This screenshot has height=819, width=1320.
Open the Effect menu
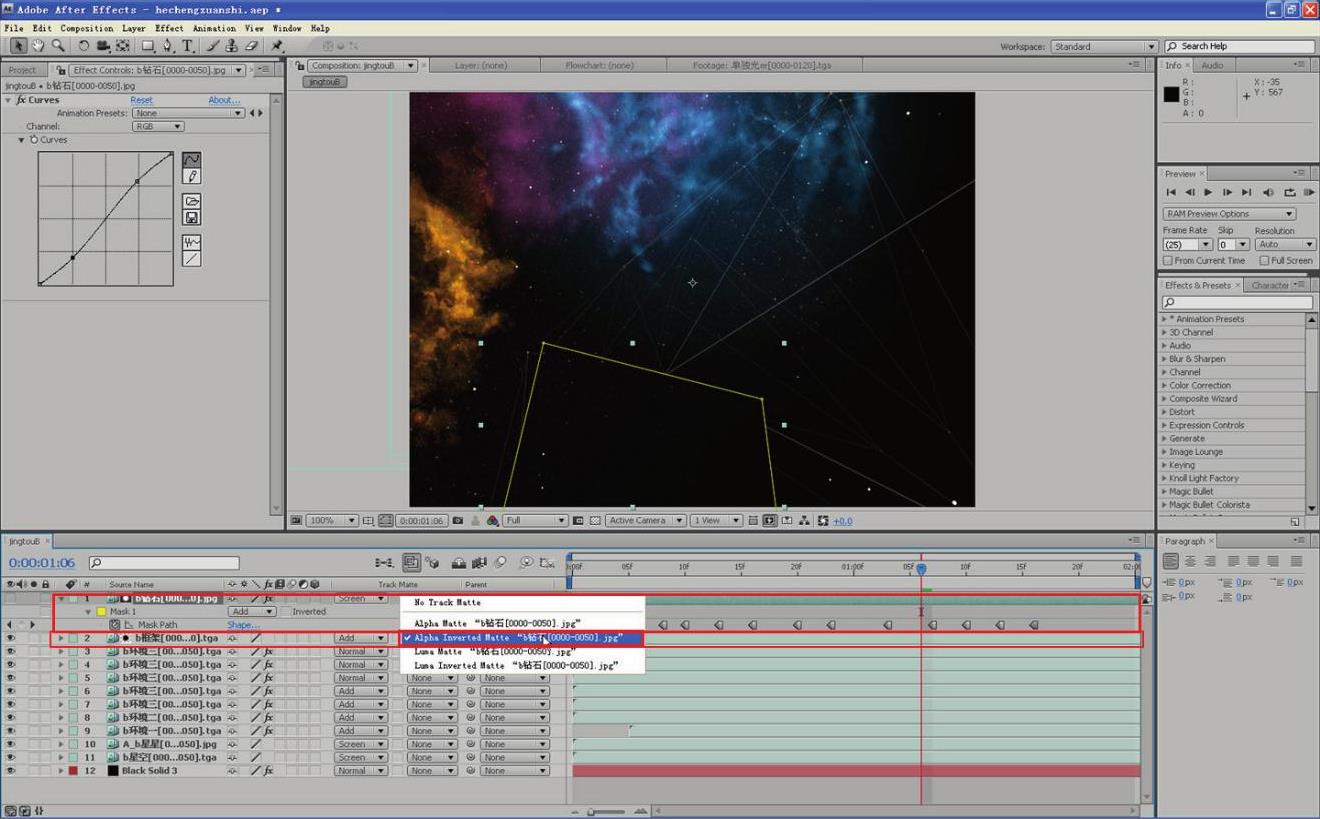click(x=169, y=29)
